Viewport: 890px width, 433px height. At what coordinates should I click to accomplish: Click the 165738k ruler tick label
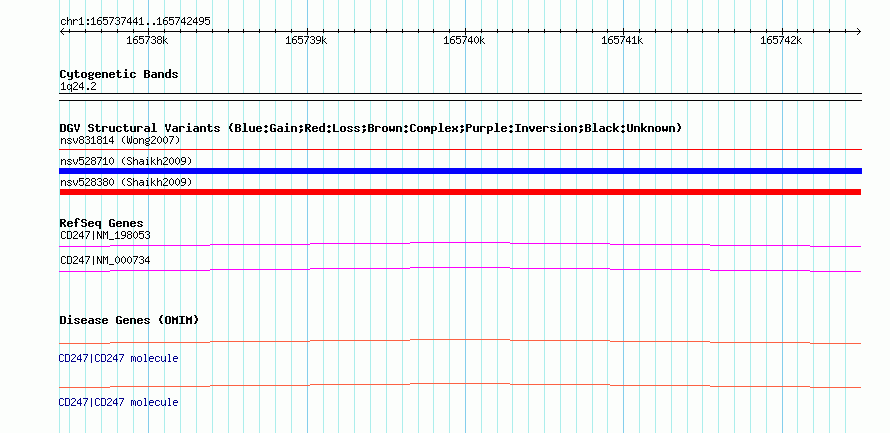coord(148,40)
